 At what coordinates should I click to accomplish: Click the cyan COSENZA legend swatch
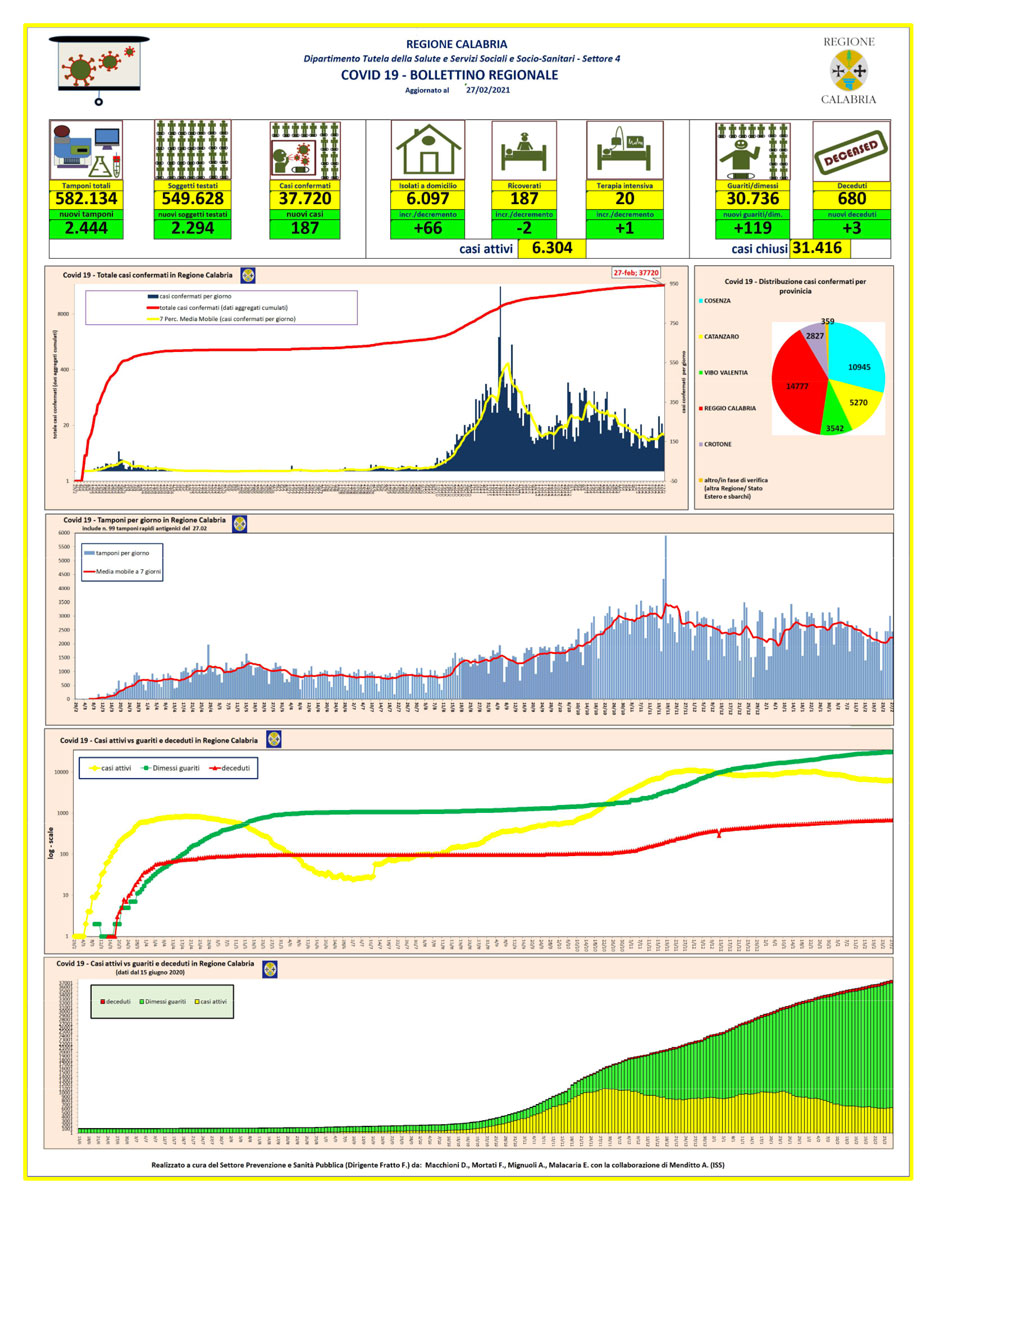point(701,301)
